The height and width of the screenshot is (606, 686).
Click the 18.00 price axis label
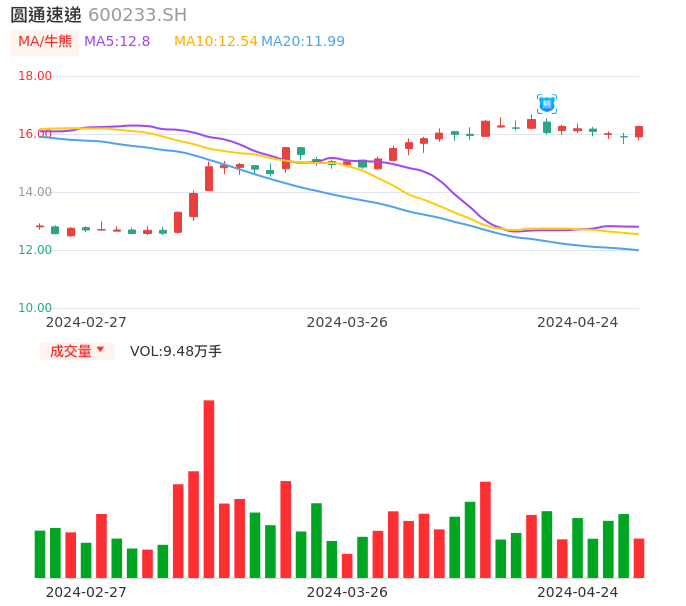coord(35,76)
